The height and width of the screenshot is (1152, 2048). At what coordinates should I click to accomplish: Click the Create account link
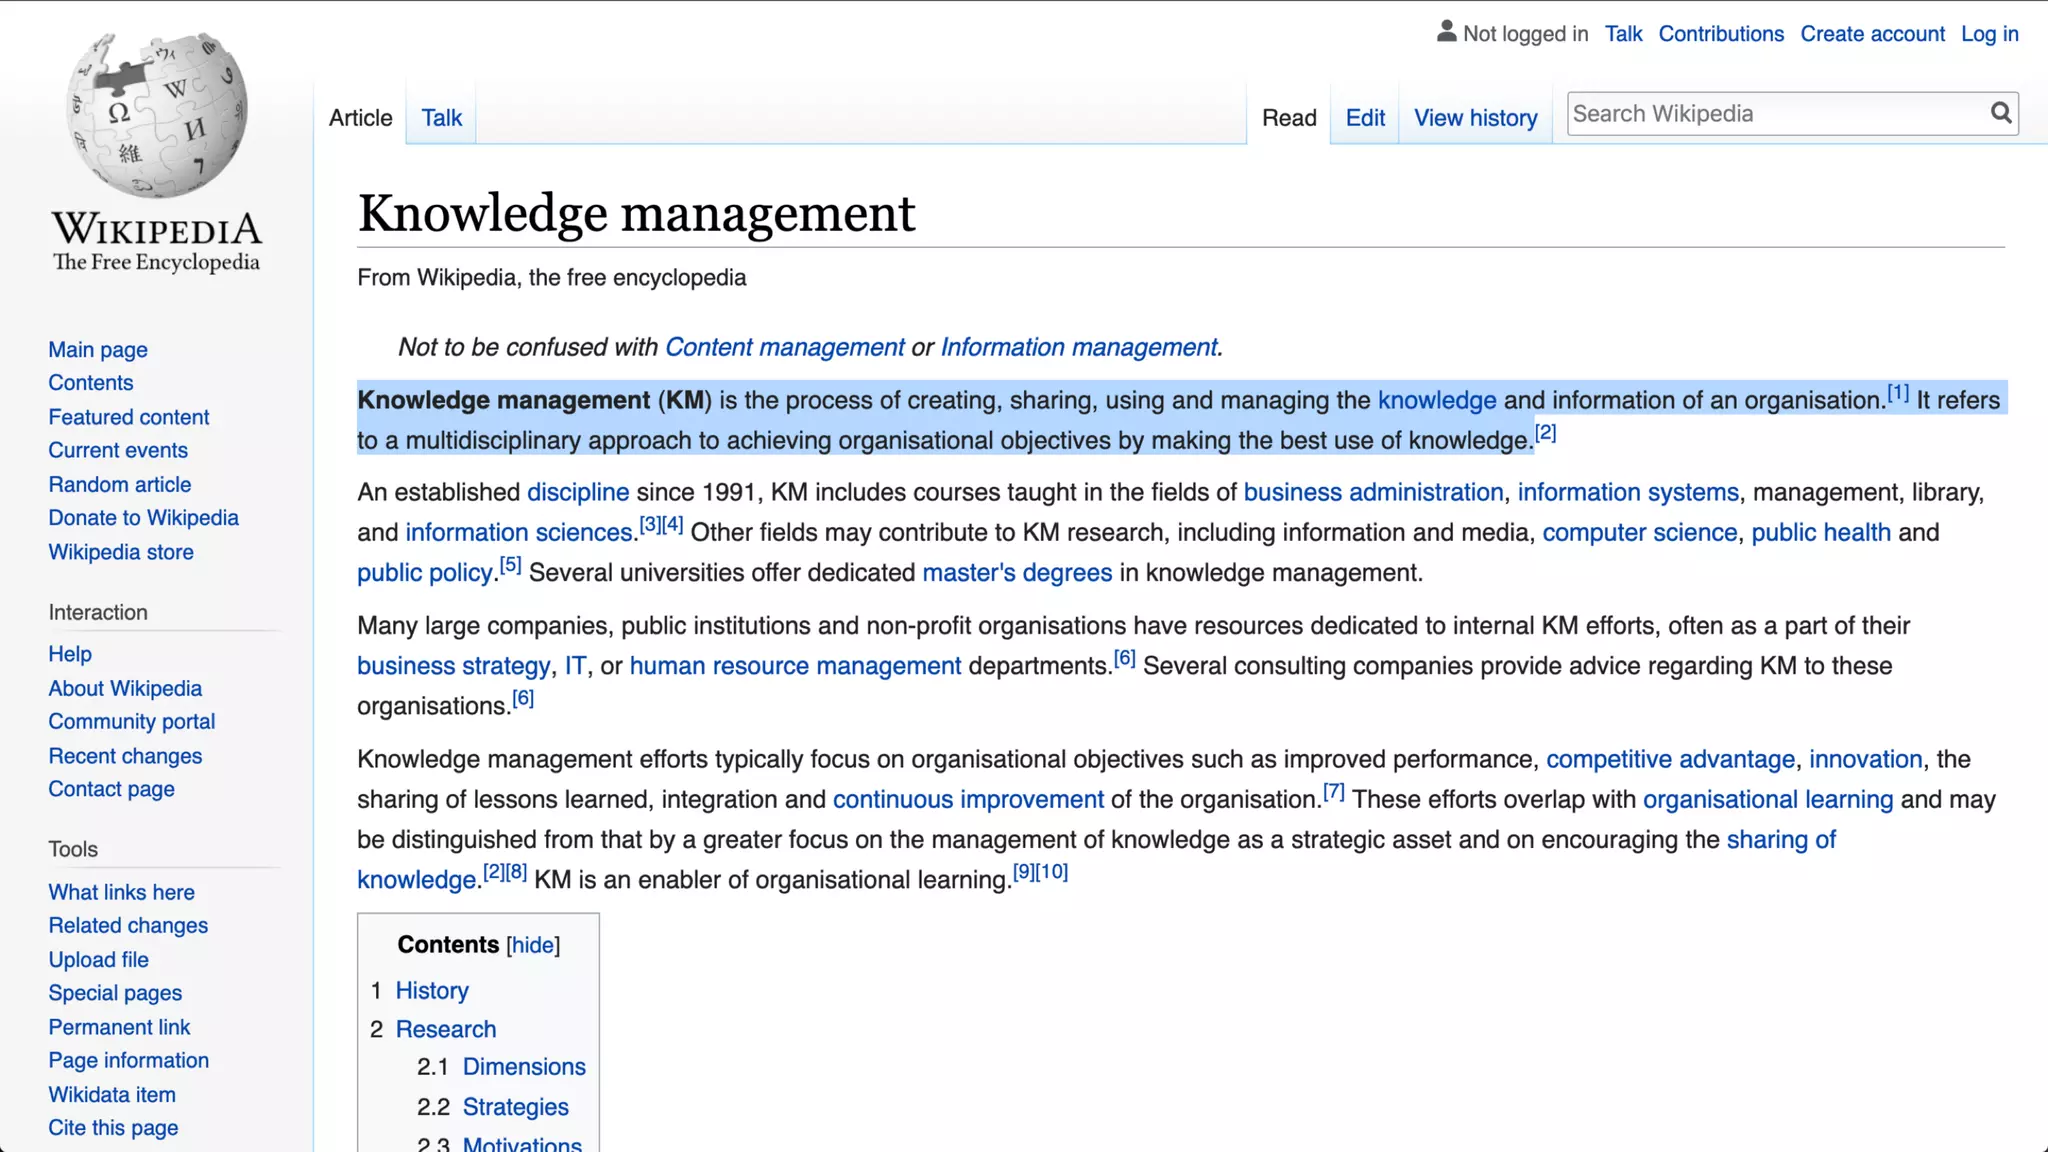1872,34
